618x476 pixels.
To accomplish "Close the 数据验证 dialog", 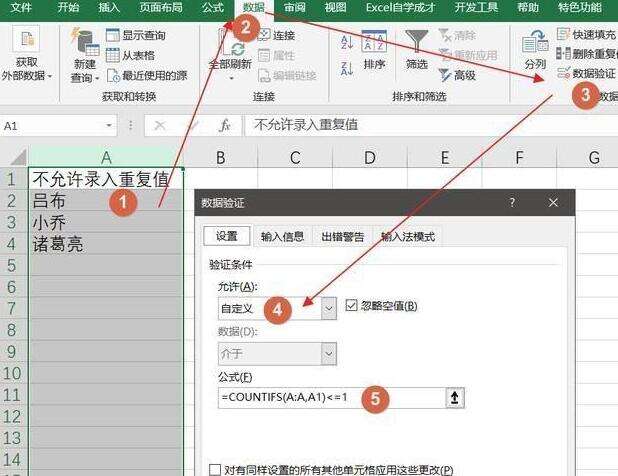I will 553,203.
